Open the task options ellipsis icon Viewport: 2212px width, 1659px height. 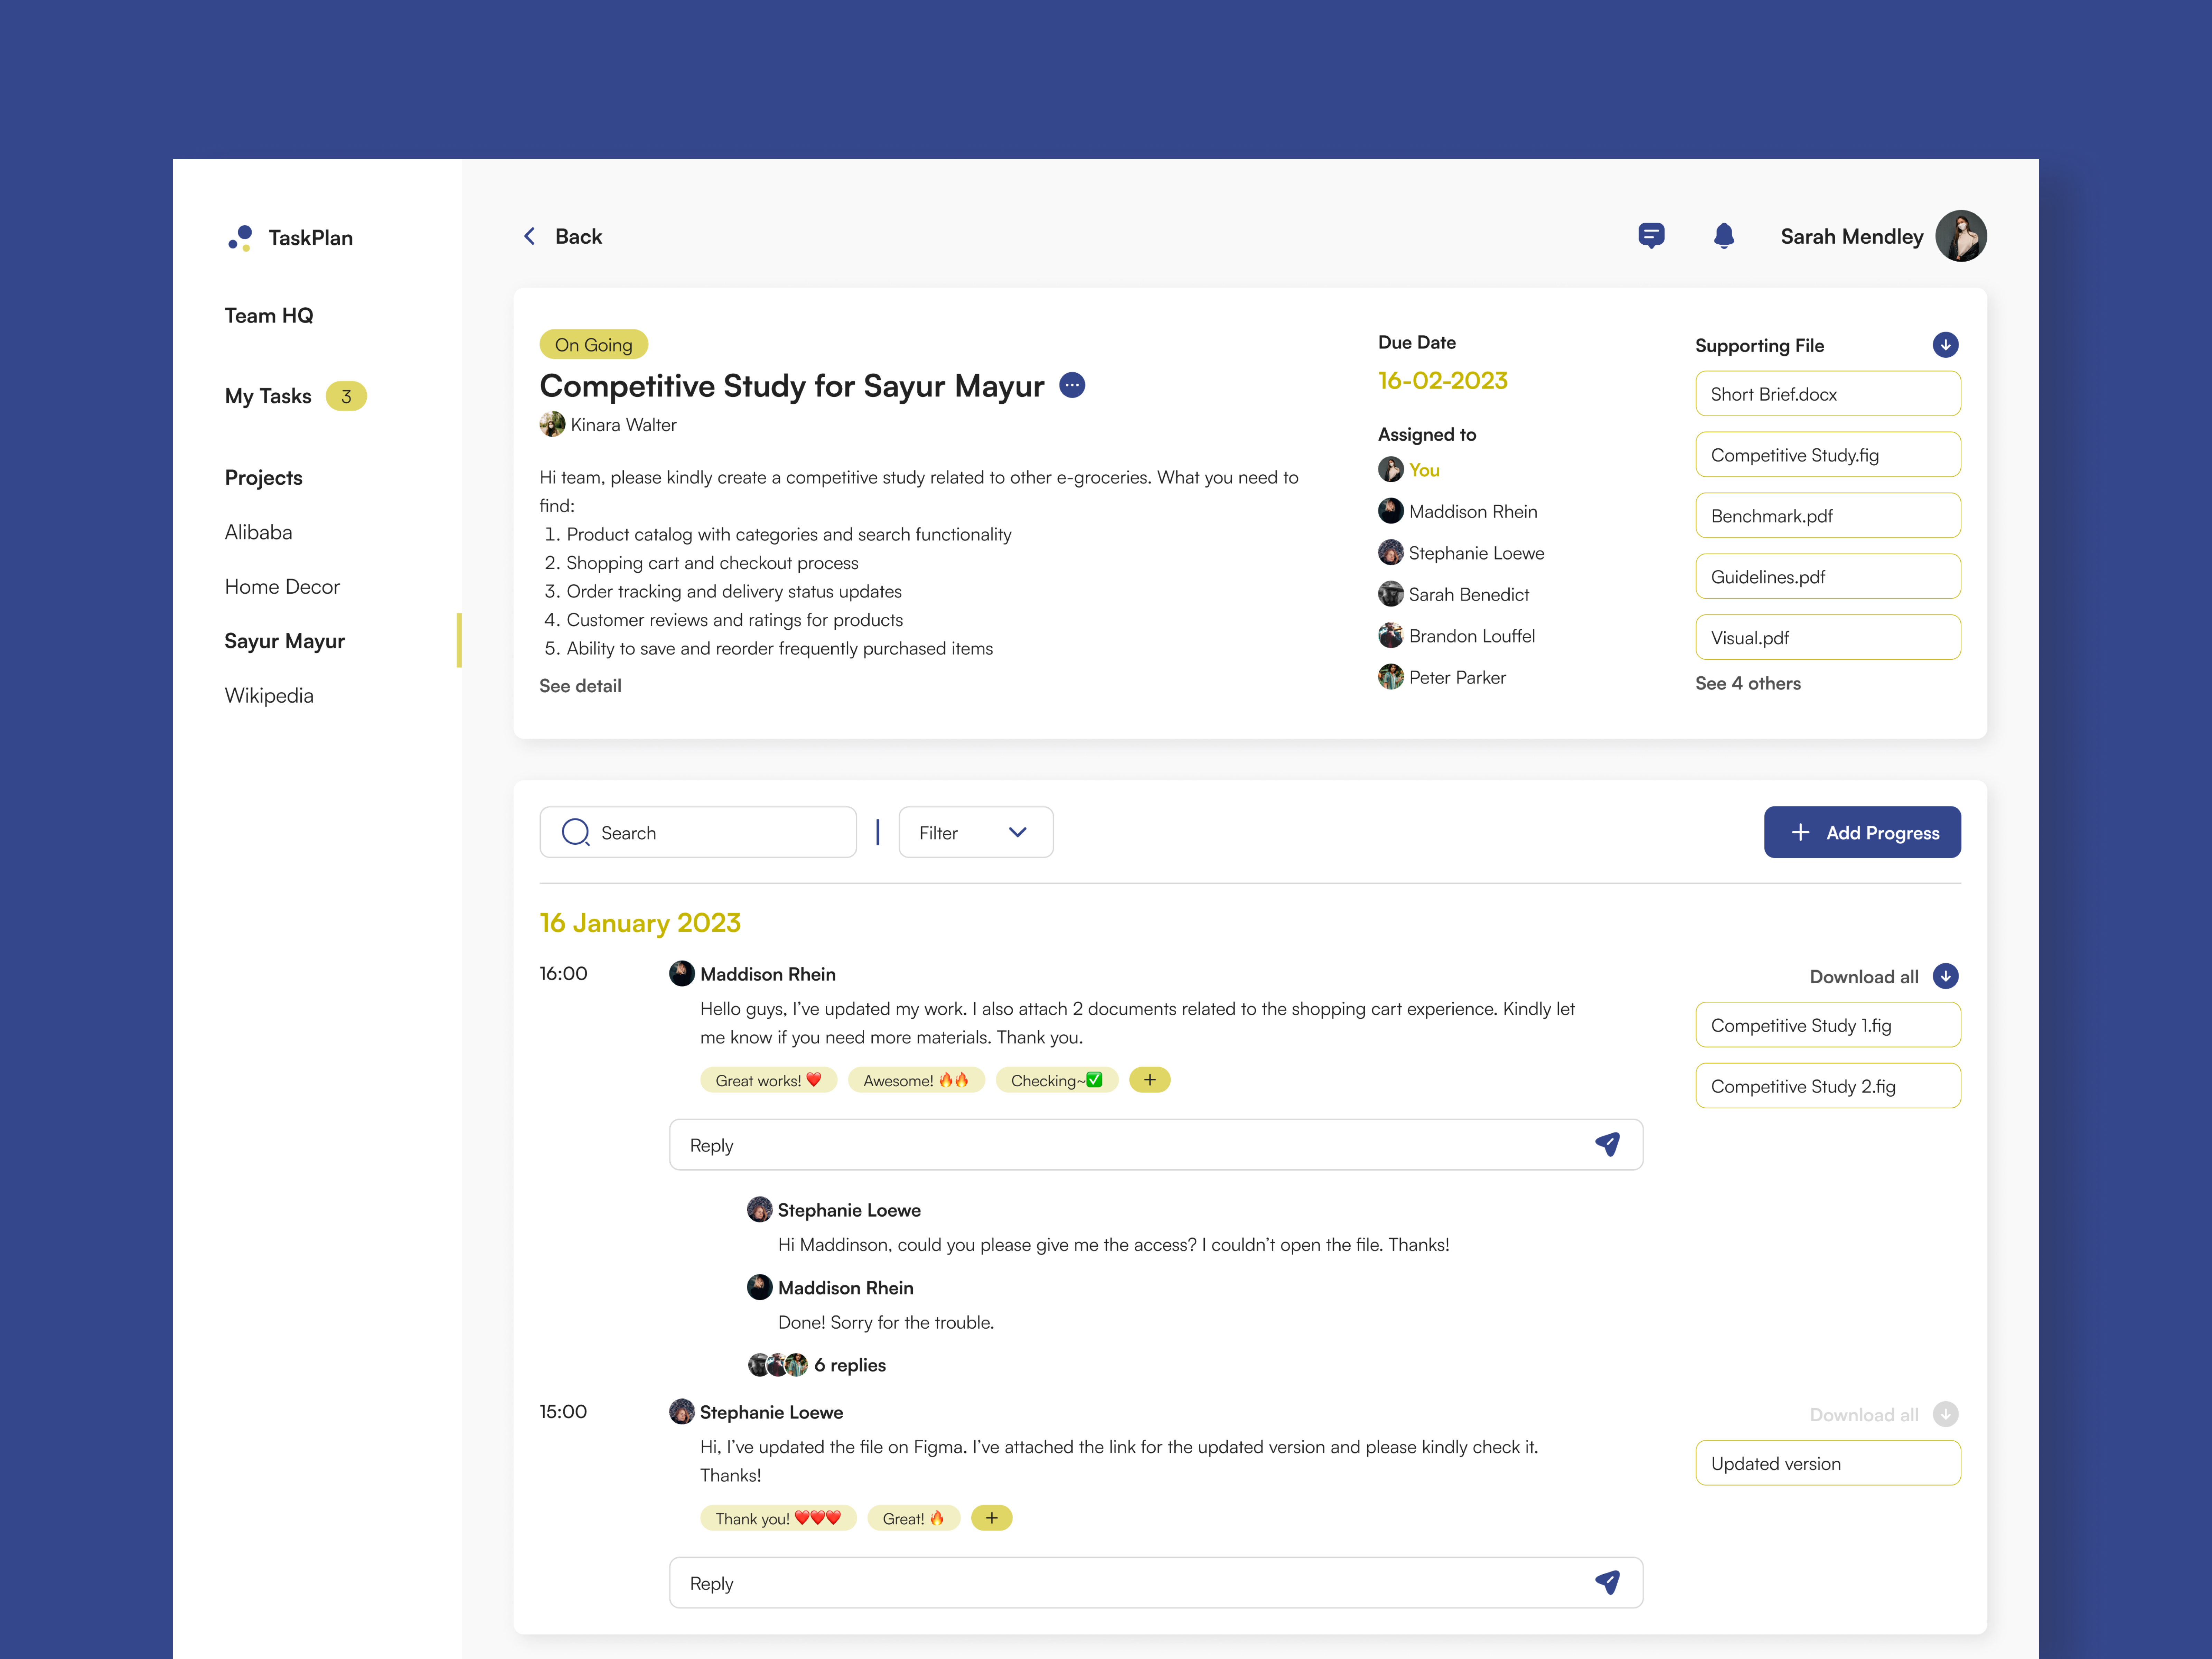coord(1072,385)
